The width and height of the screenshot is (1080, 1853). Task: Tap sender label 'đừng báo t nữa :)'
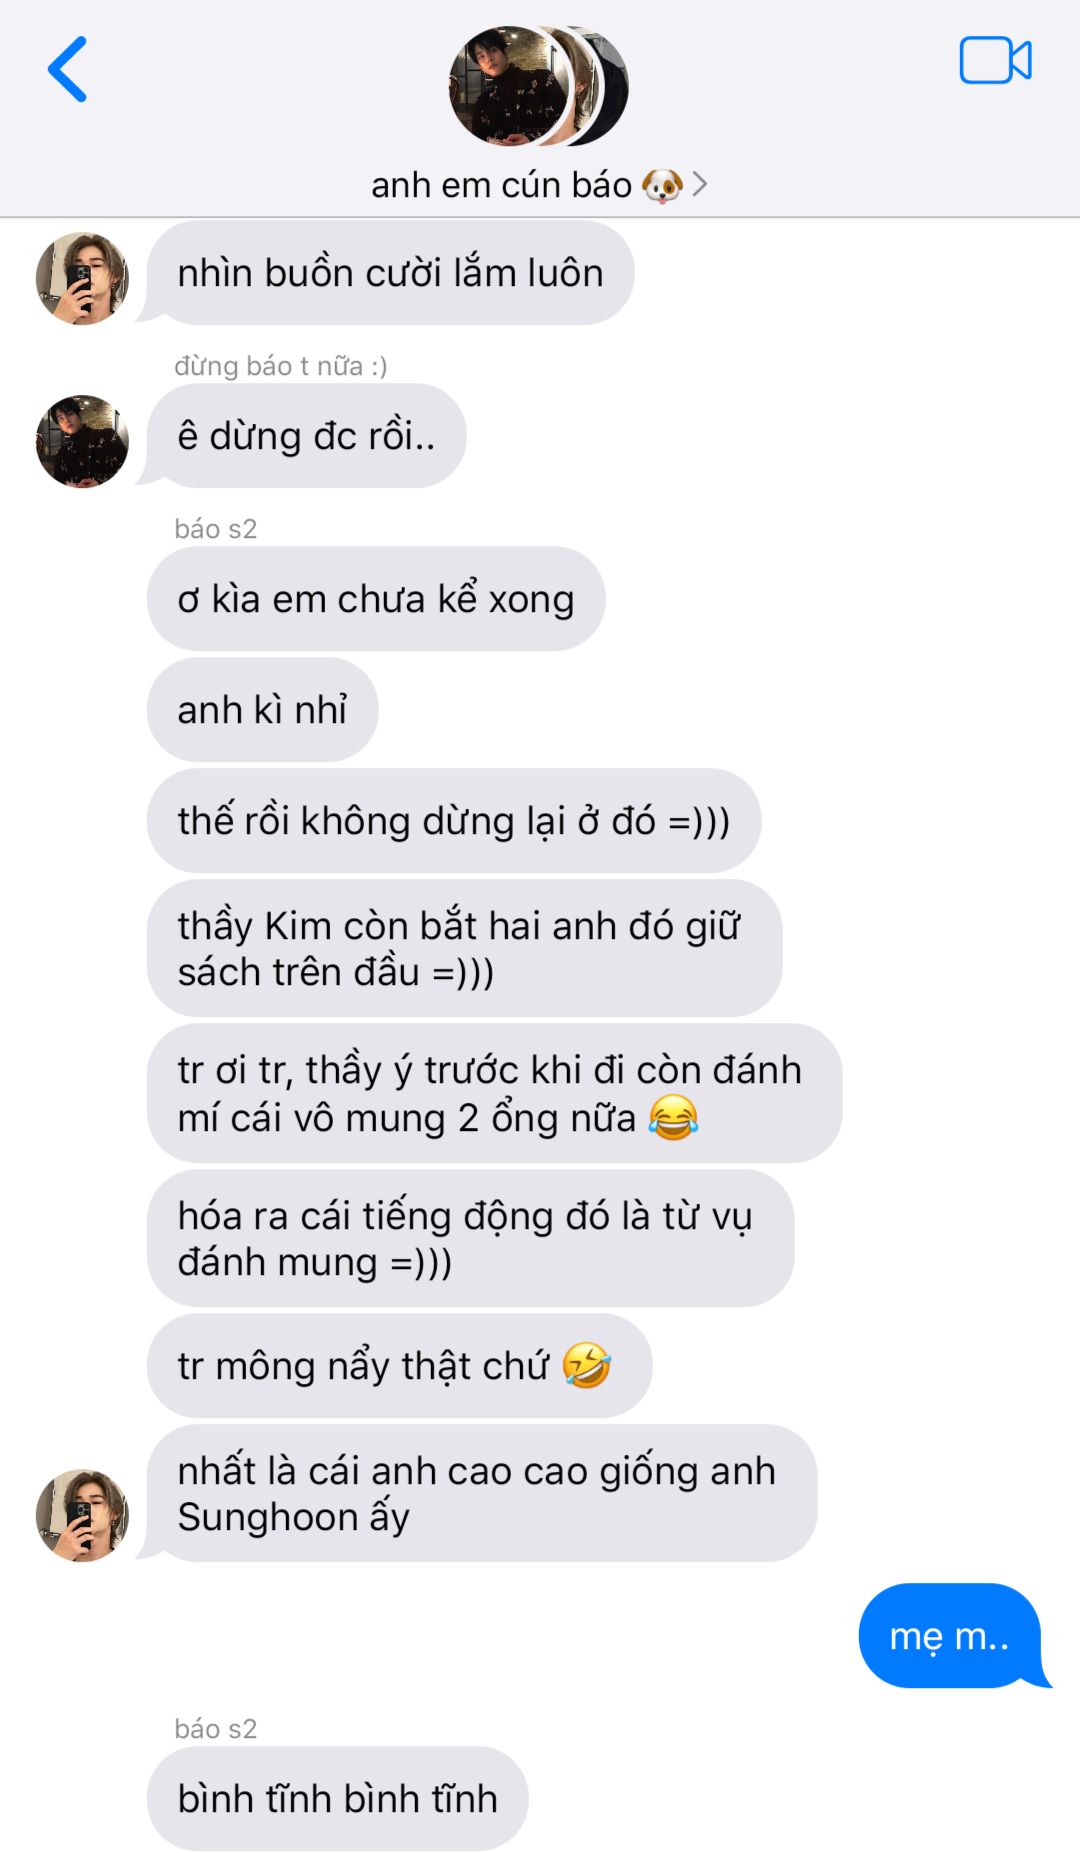(281, 366)
